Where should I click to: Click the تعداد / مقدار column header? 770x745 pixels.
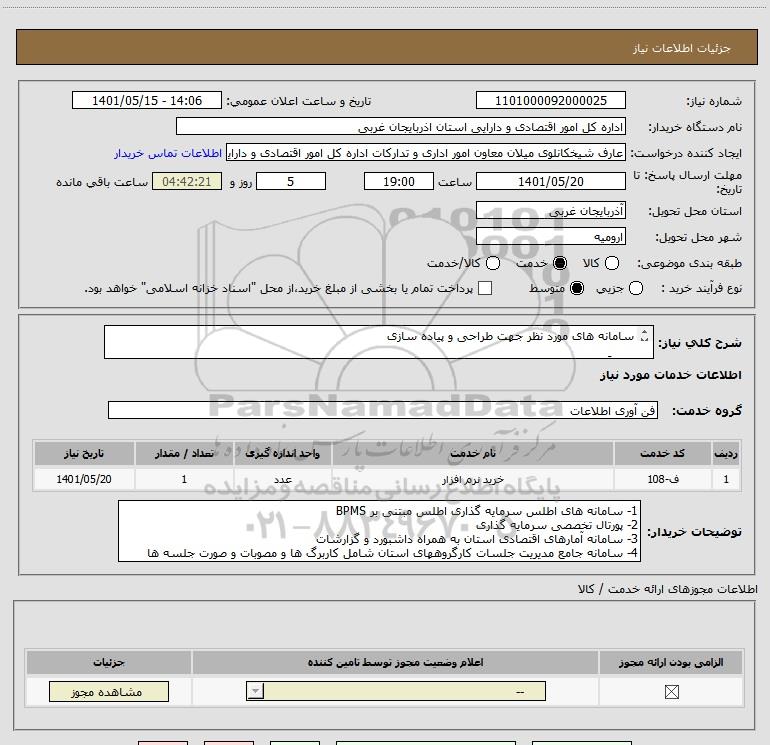coord(184,453)
